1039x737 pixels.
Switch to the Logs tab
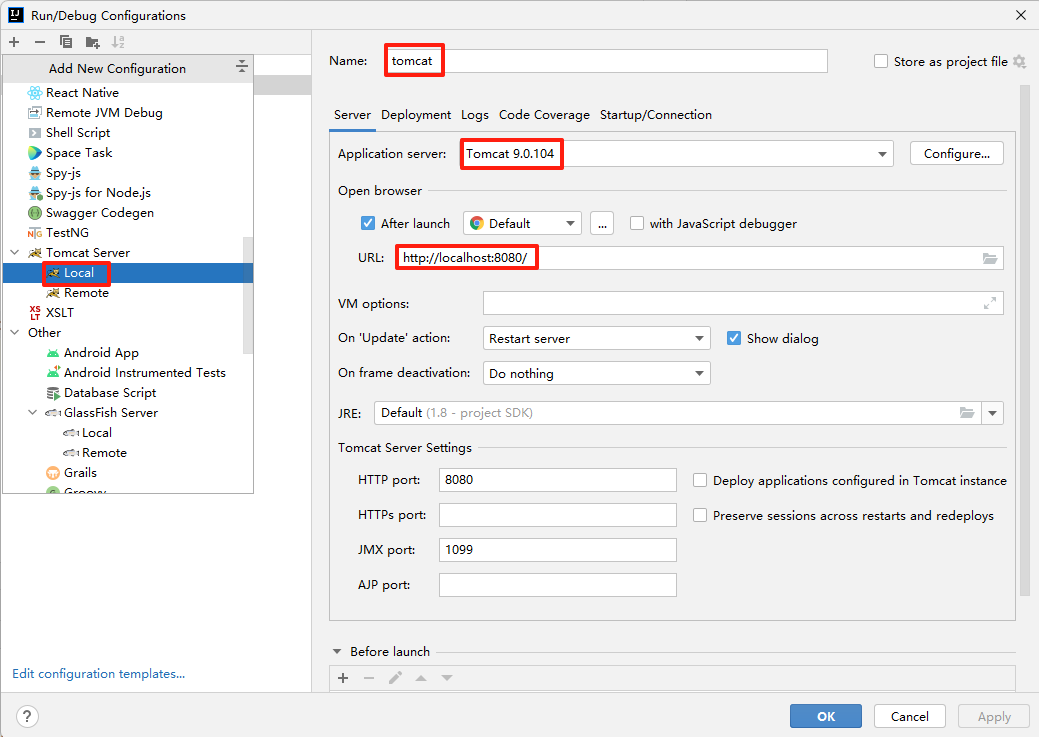(474, 115)
